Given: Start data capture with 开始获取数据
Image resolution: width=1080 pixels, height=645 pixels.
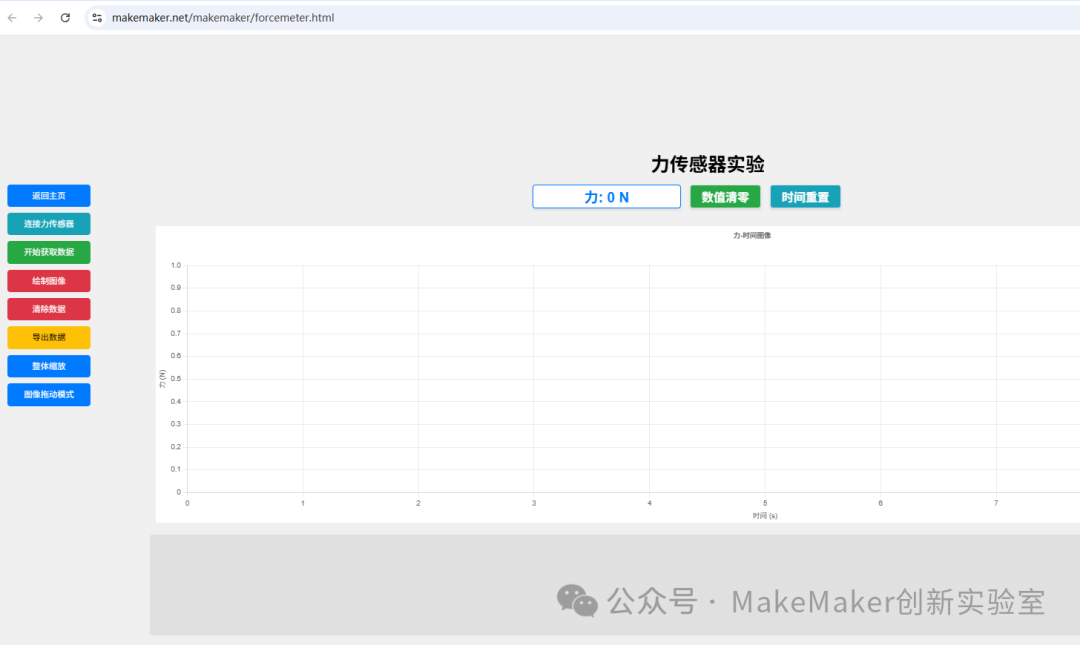Looking at the screenshot, I should pos(49,252).
